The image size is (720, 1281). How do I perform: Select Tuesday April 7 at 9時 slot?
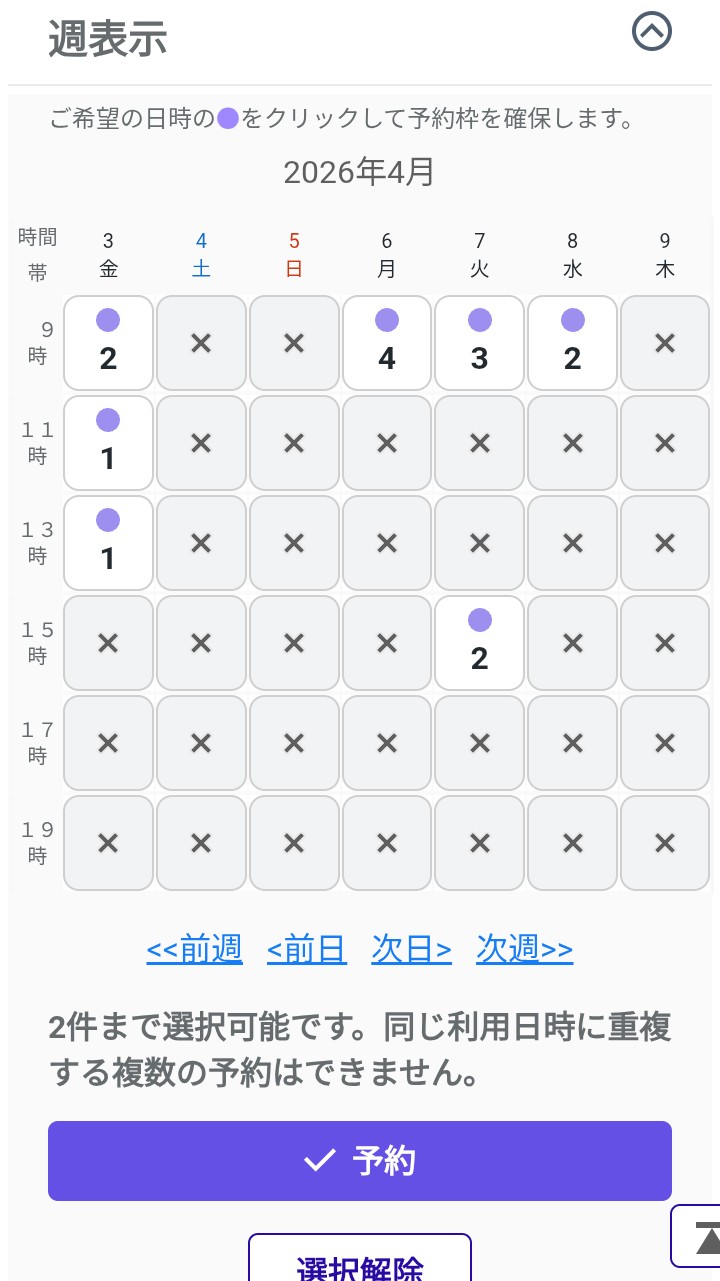coord(480,342)
